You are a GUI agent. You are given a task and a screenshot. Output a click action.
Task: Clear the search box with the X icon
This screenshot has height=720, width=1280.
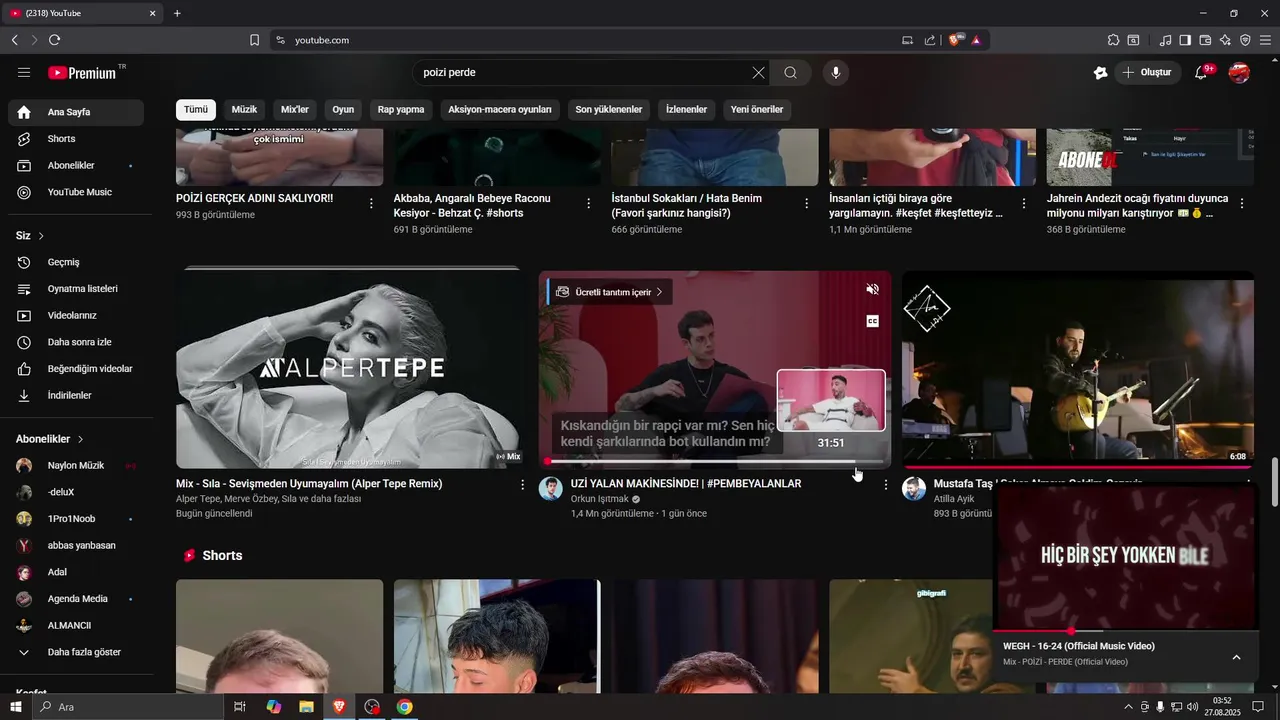pyautogui.click(x=758, y=72)
